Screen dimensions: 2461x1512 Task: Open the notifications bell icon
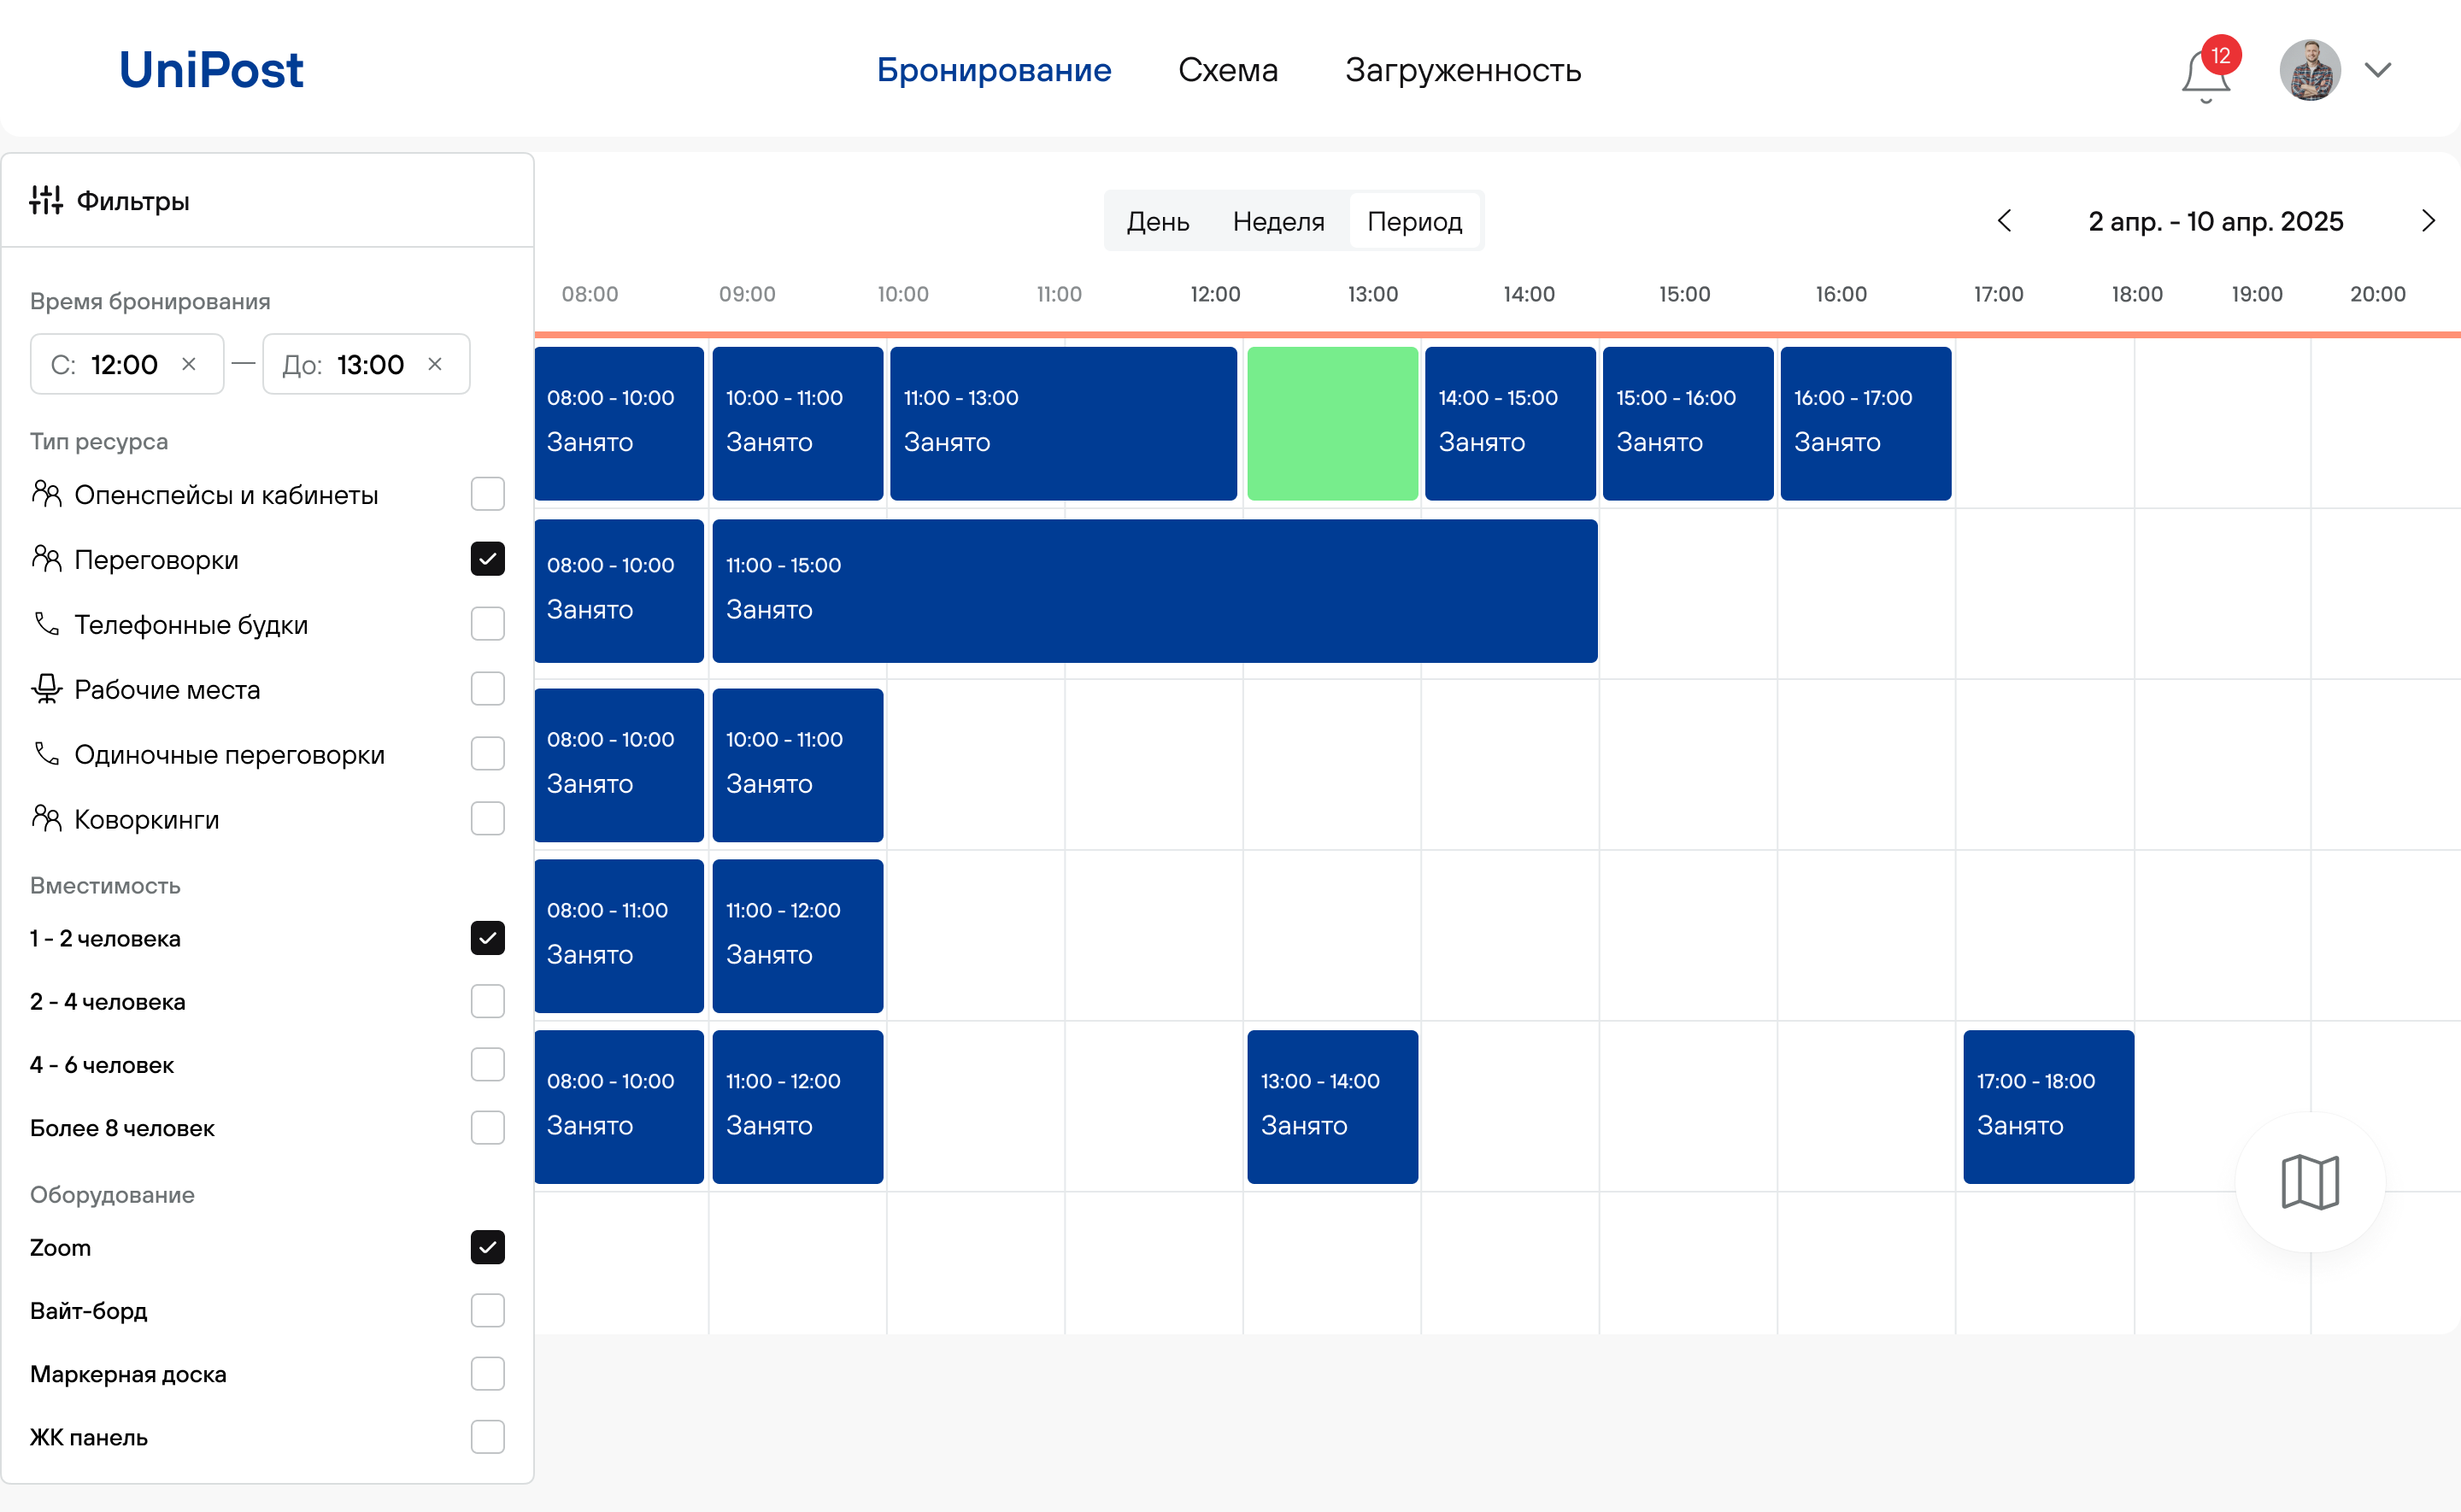click(x=2205, y=74)
